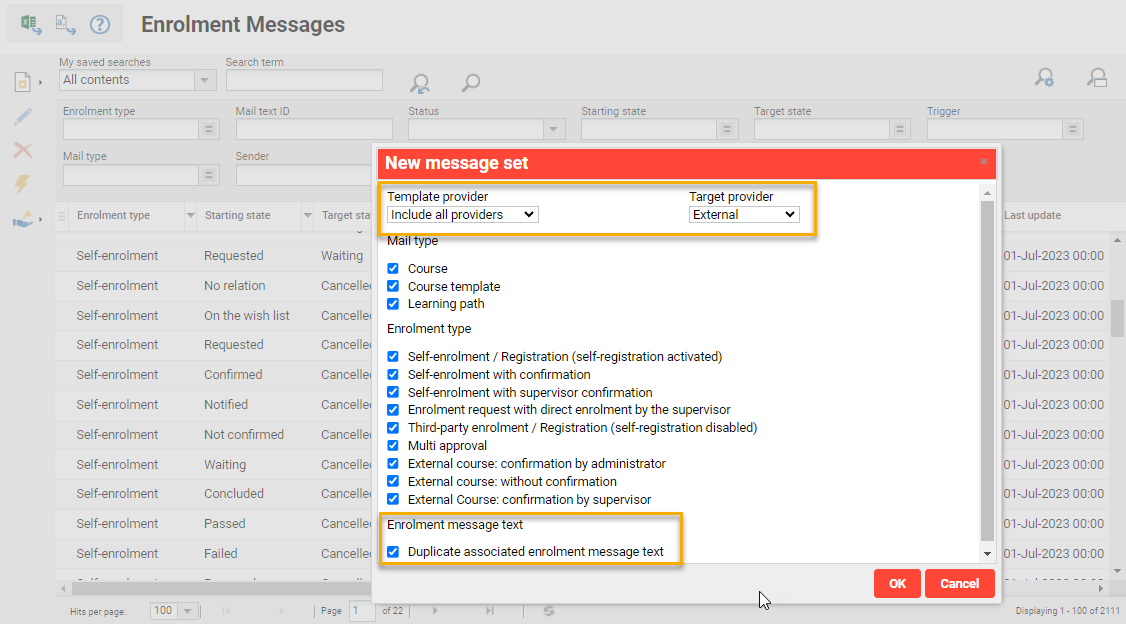The image size is (1126, 624).
Task: Open the Enrolment type column header menu
Action: 190,216
